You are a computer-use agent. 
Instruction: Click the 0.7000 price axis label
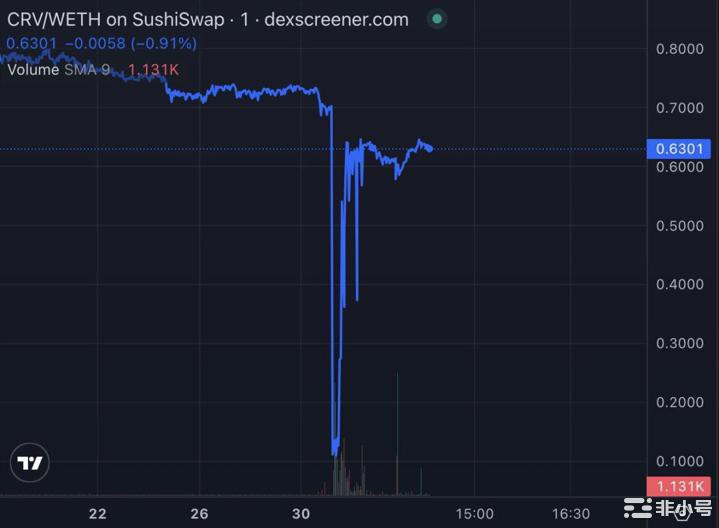(x=680, y=108)
